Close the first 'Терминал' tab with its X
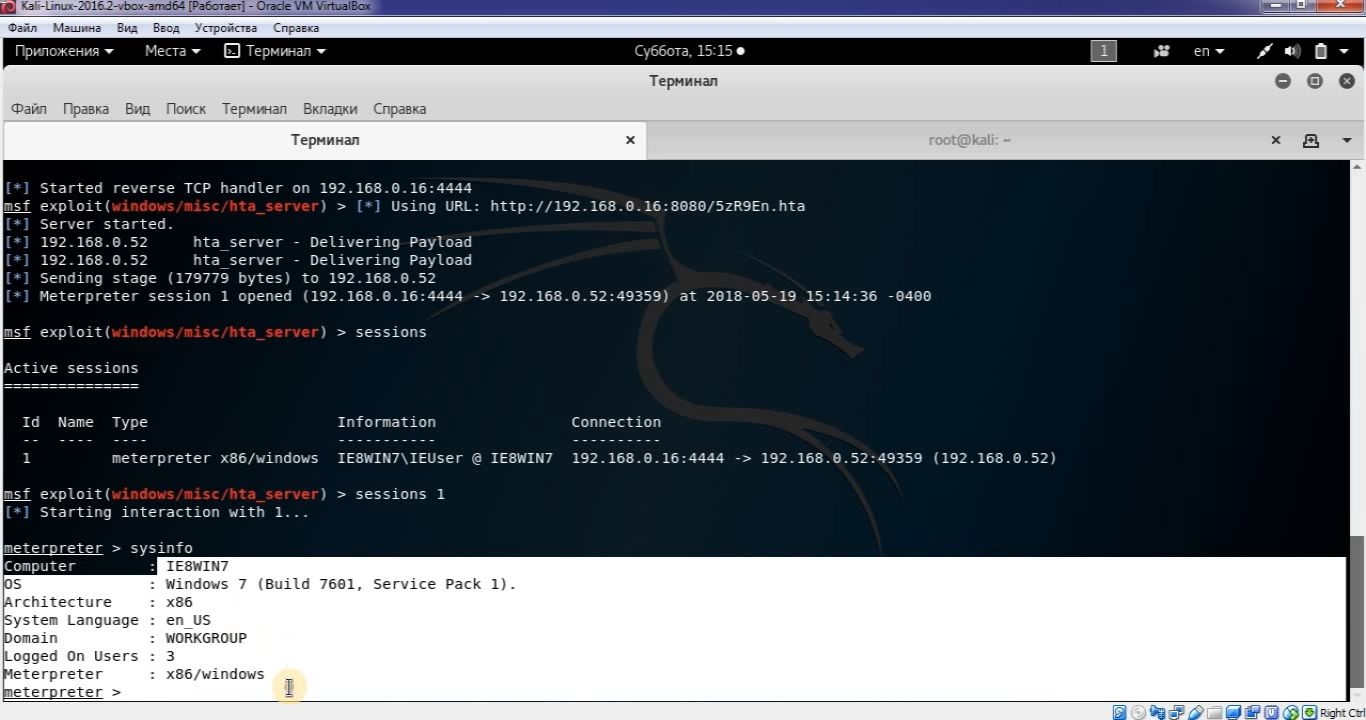Image resolution: width=1366 pixels, height=720 pixels. pyautogui.click(x=630, y=140)
